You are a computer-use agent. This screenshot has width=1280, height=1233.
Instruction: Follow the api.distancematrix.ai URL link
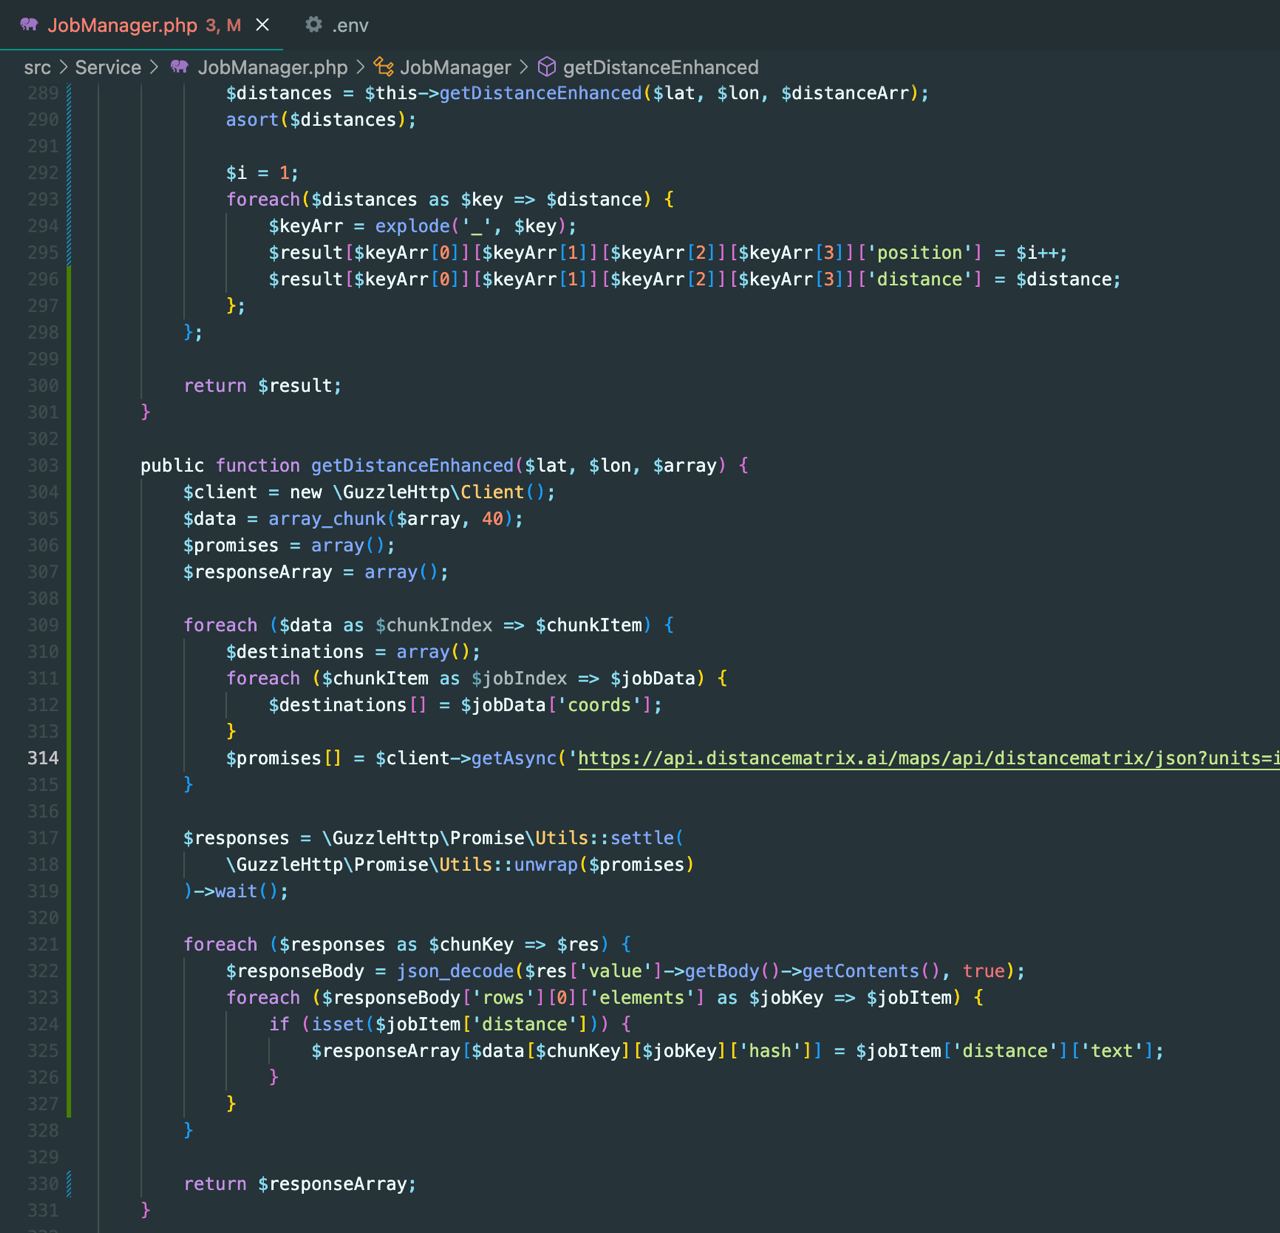pyautogui.click(x=928, y=758)
